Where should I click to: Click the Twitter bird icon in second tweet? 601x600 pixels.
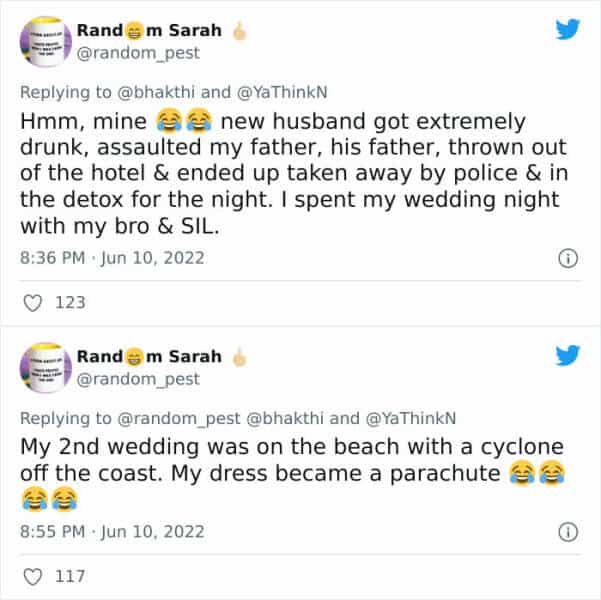click(567, 357)
